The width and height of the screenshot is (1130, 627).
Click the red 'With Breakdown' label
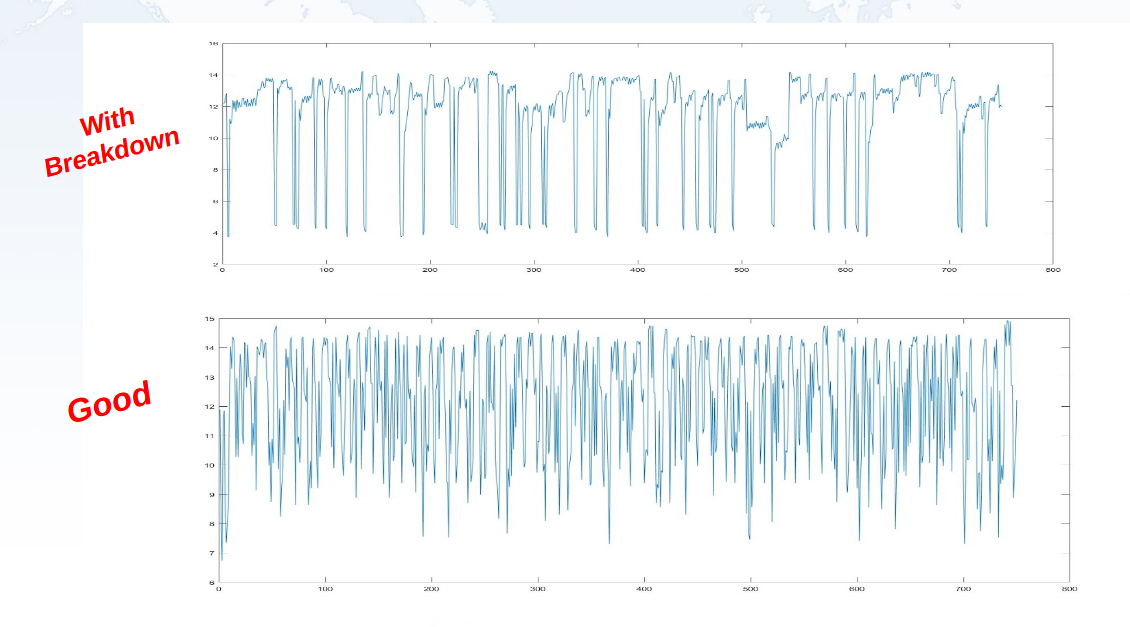point(111,143)
